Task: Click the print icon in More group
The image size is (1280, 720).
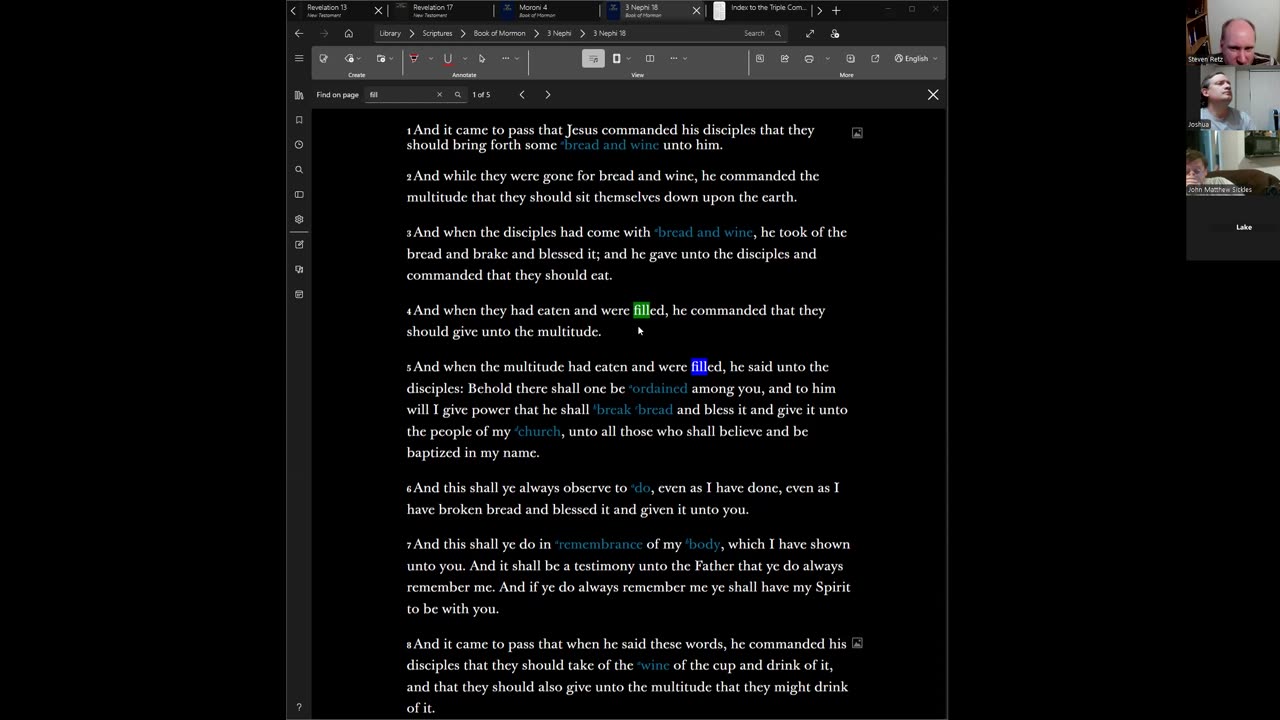Action: (x=809, y=59)
